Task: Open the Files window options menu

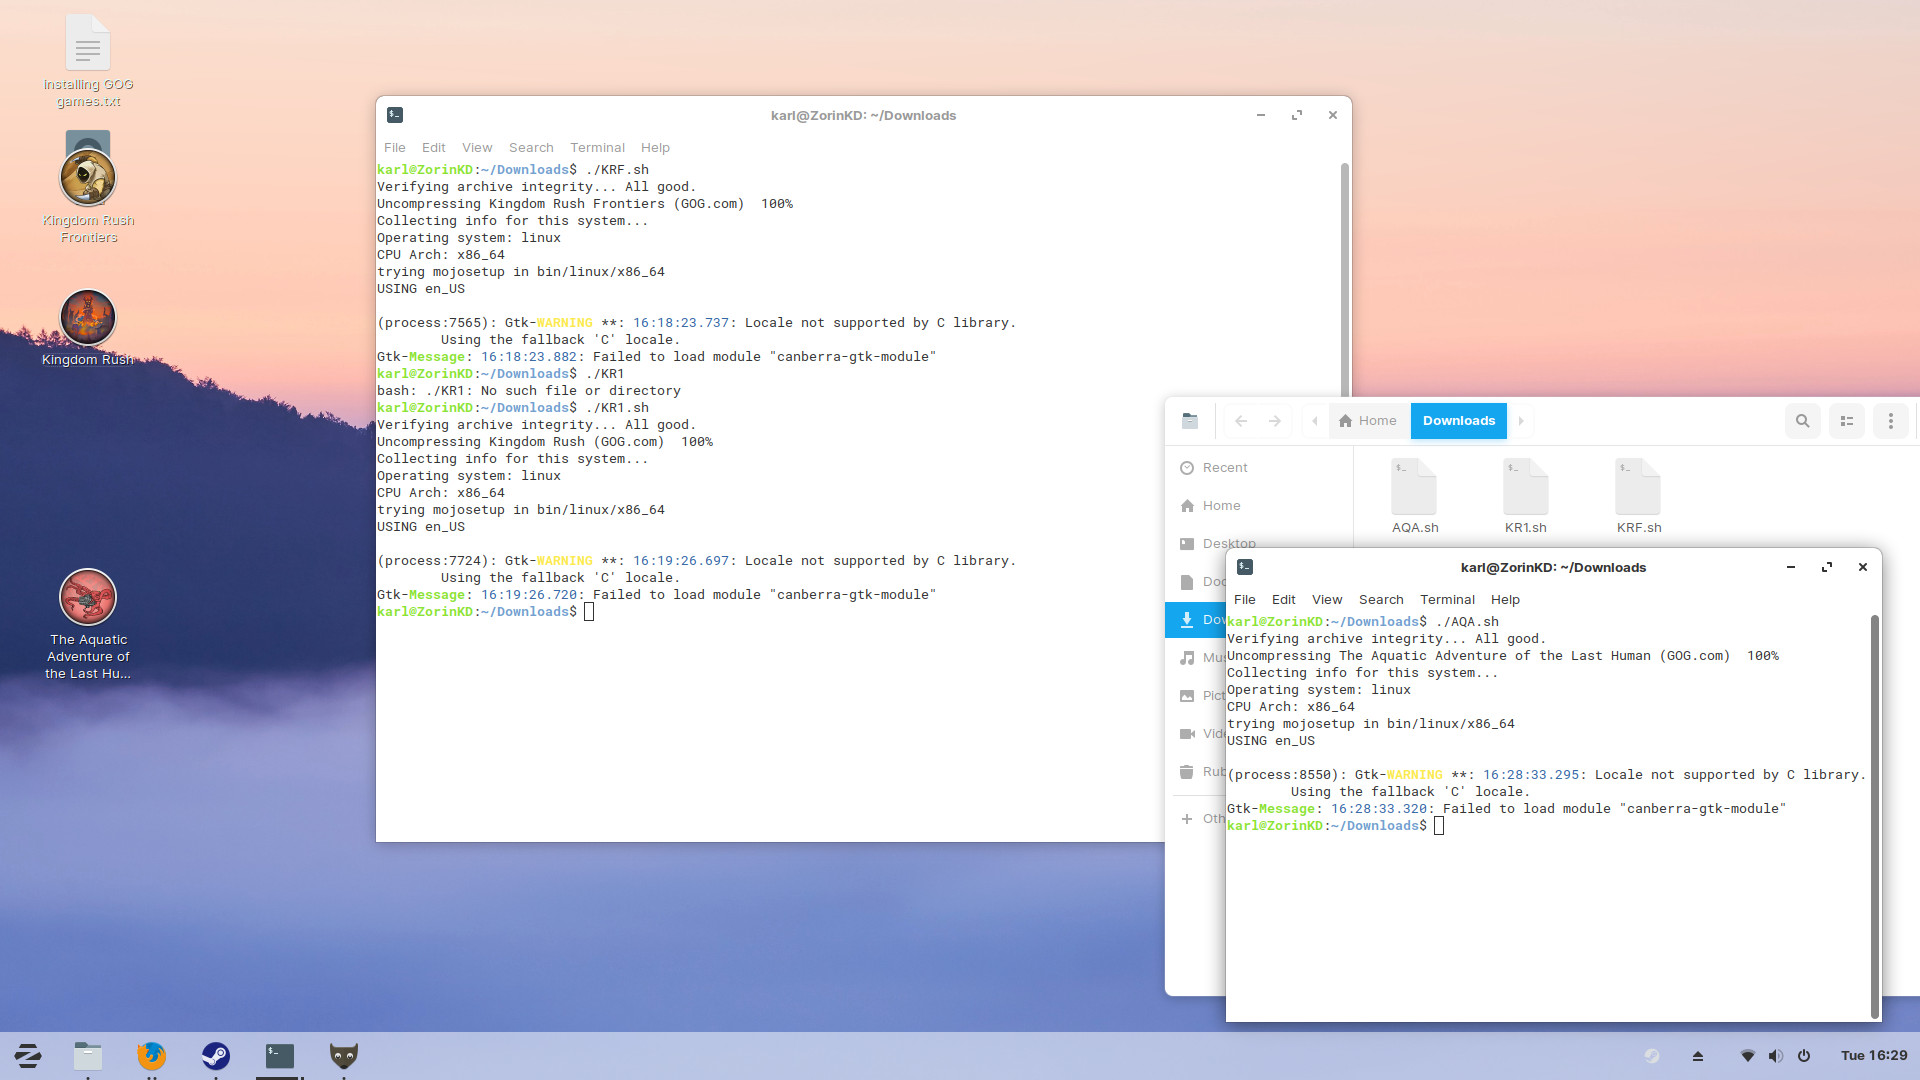Action: click(x=1891, y=421)
